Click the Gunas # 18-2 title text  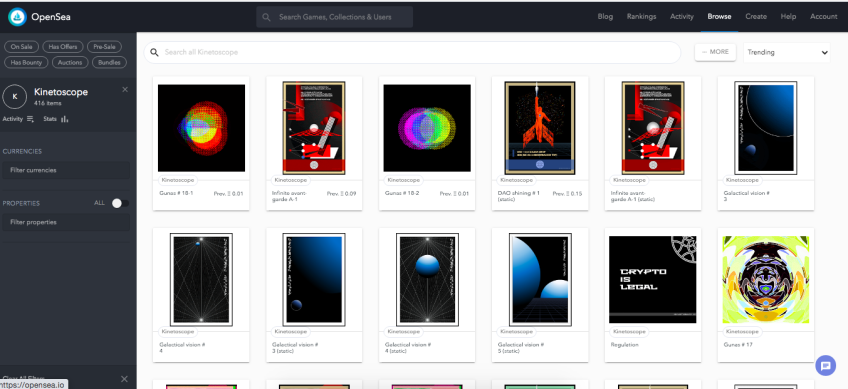(402, 193)
